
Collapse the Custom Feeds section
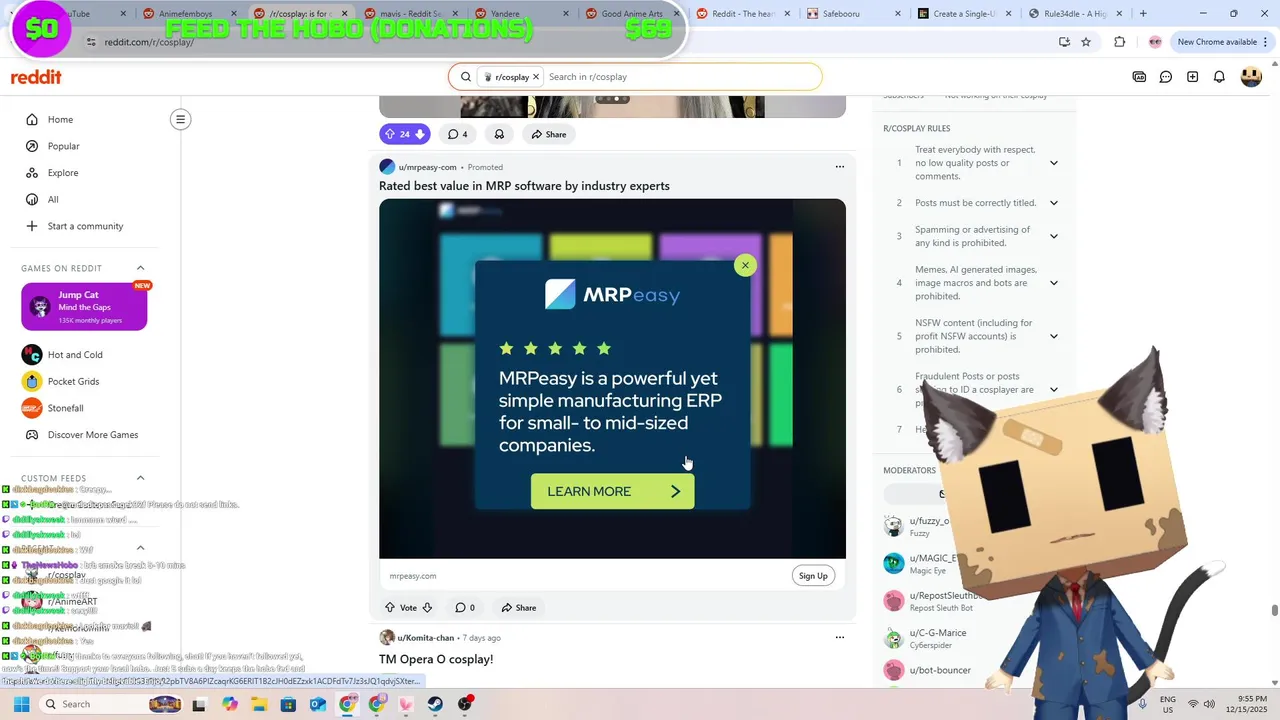pos(140,478)
